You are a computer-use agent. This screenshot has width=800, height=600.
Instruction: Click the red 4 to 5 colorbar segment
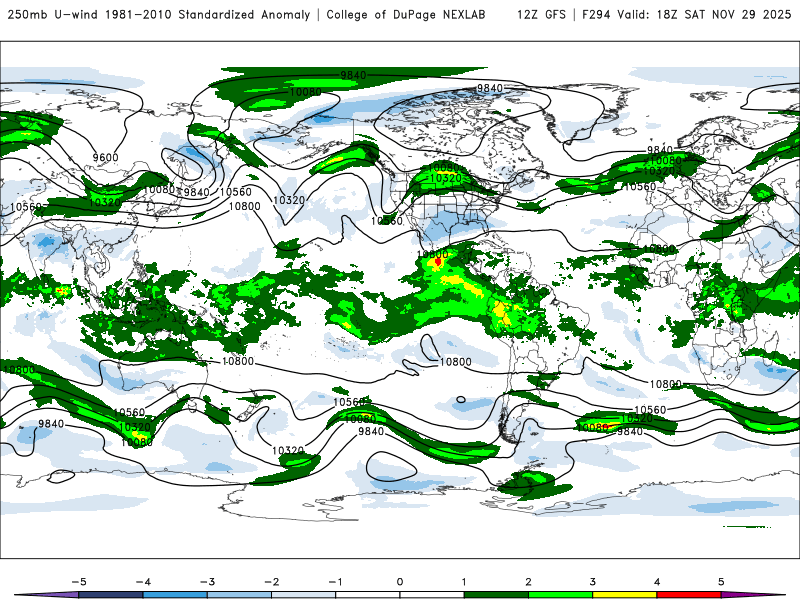[689, 595]
